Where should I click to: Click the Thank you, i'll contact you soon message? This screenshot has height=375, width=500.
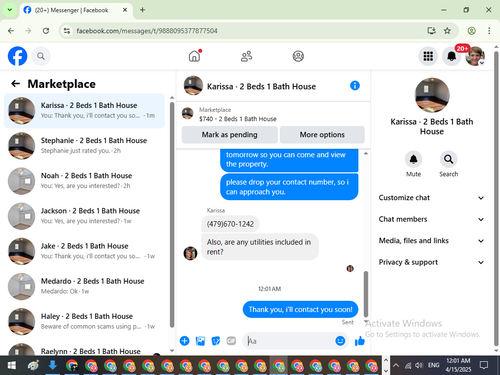tap(300, 309)
